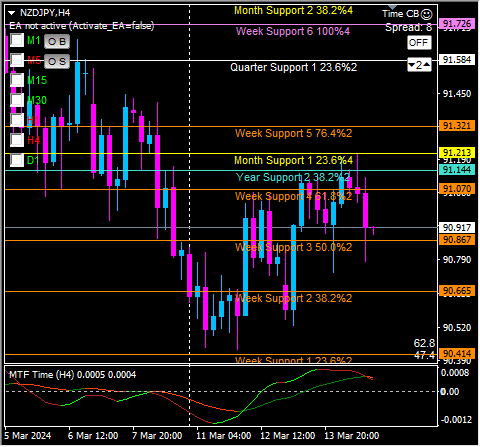This screenshot has height=447, width=480.
Task: Toggle the OFF button
Action: click(x=419, y=43)
